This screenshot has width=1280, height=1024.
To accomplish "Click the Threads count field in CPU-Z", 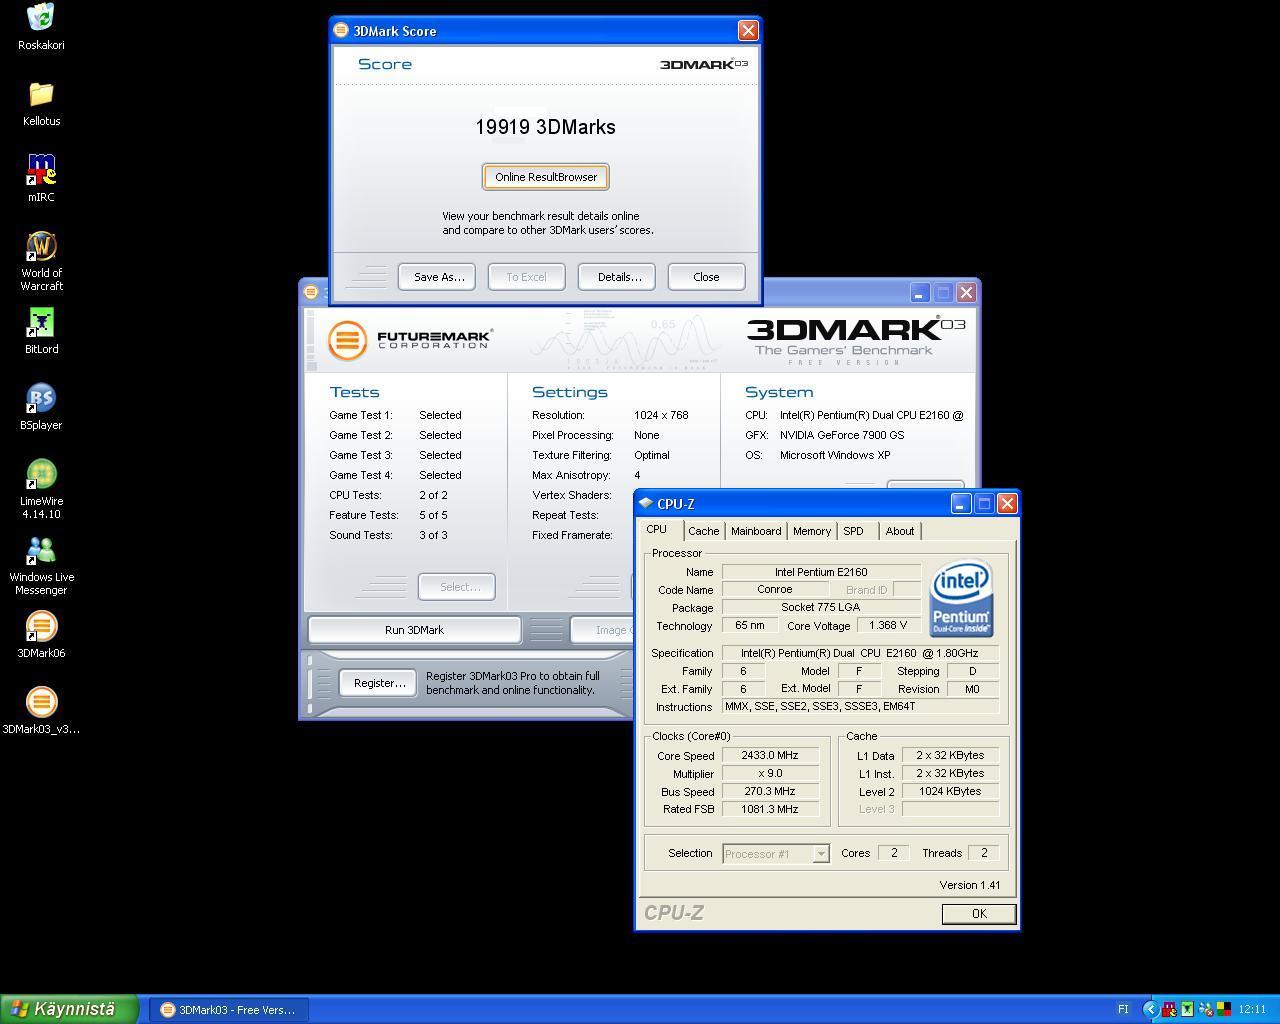I will pos(984,853).
